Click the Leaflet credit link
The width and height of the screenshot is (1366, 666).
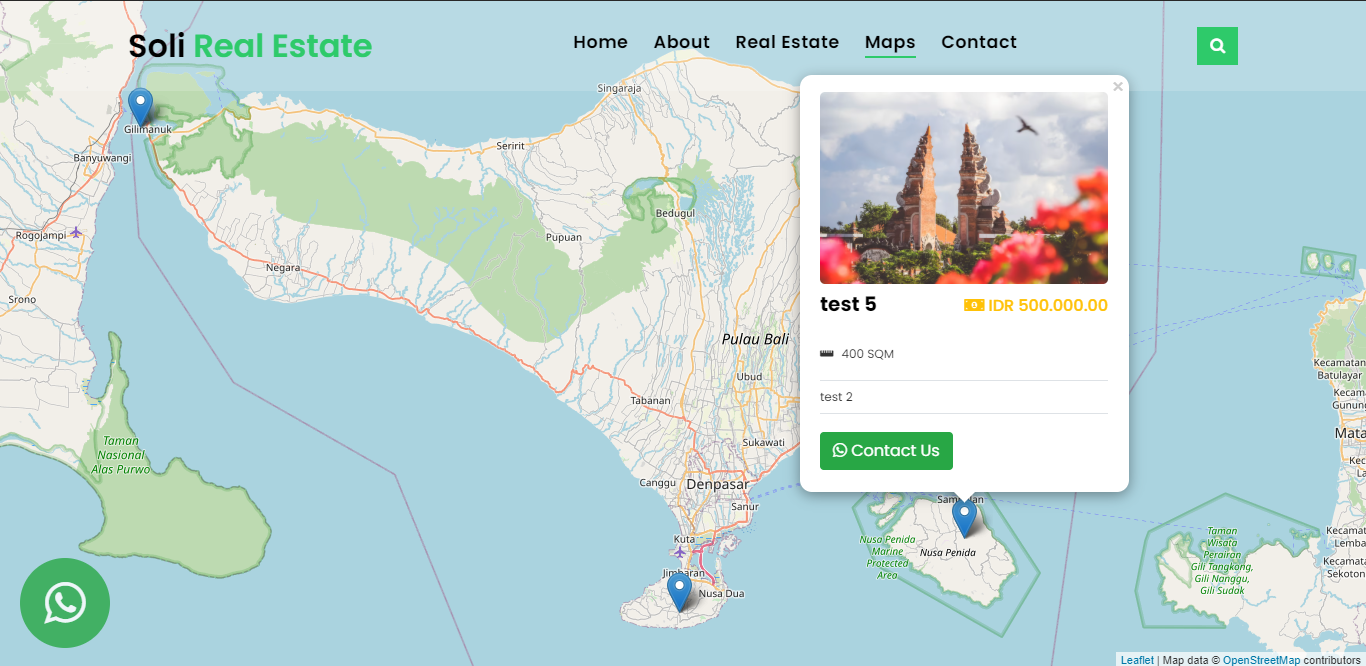tap(1136, 659)
